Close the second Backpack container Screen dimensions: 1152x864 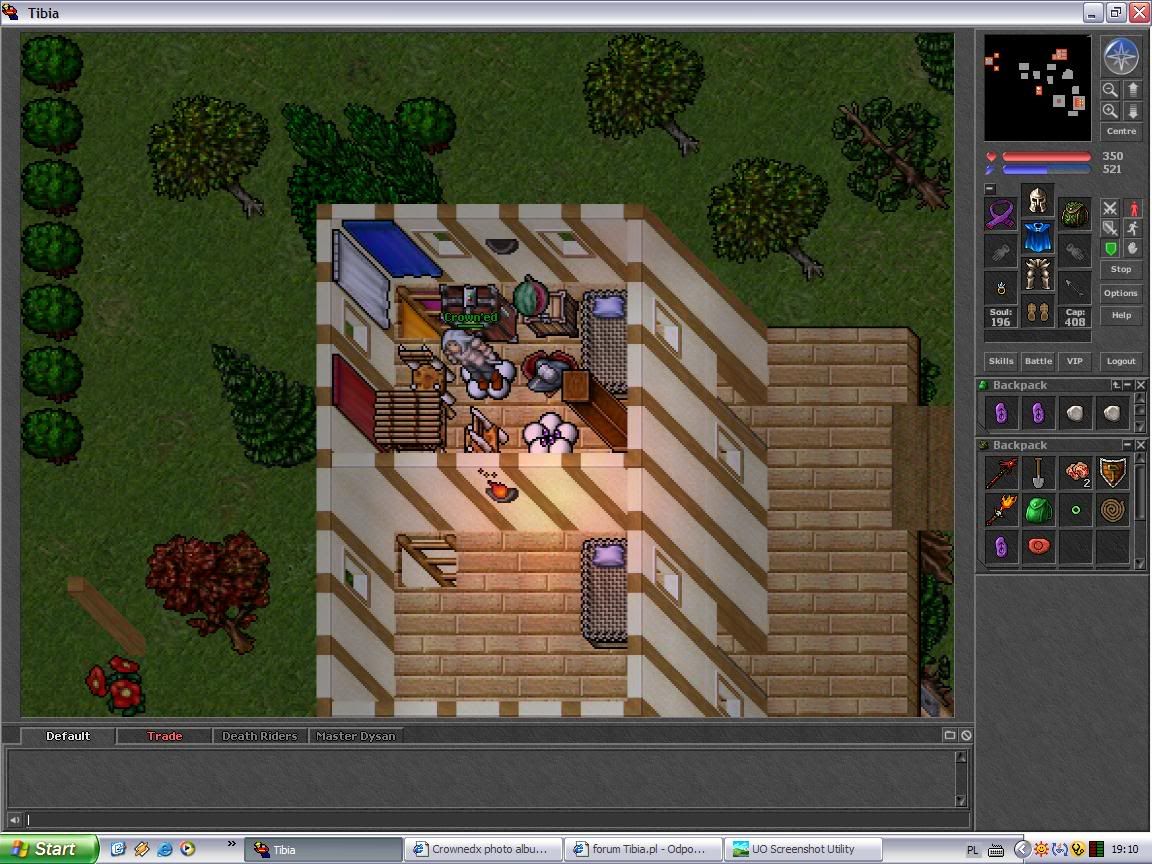click(x=1140, y=445)
